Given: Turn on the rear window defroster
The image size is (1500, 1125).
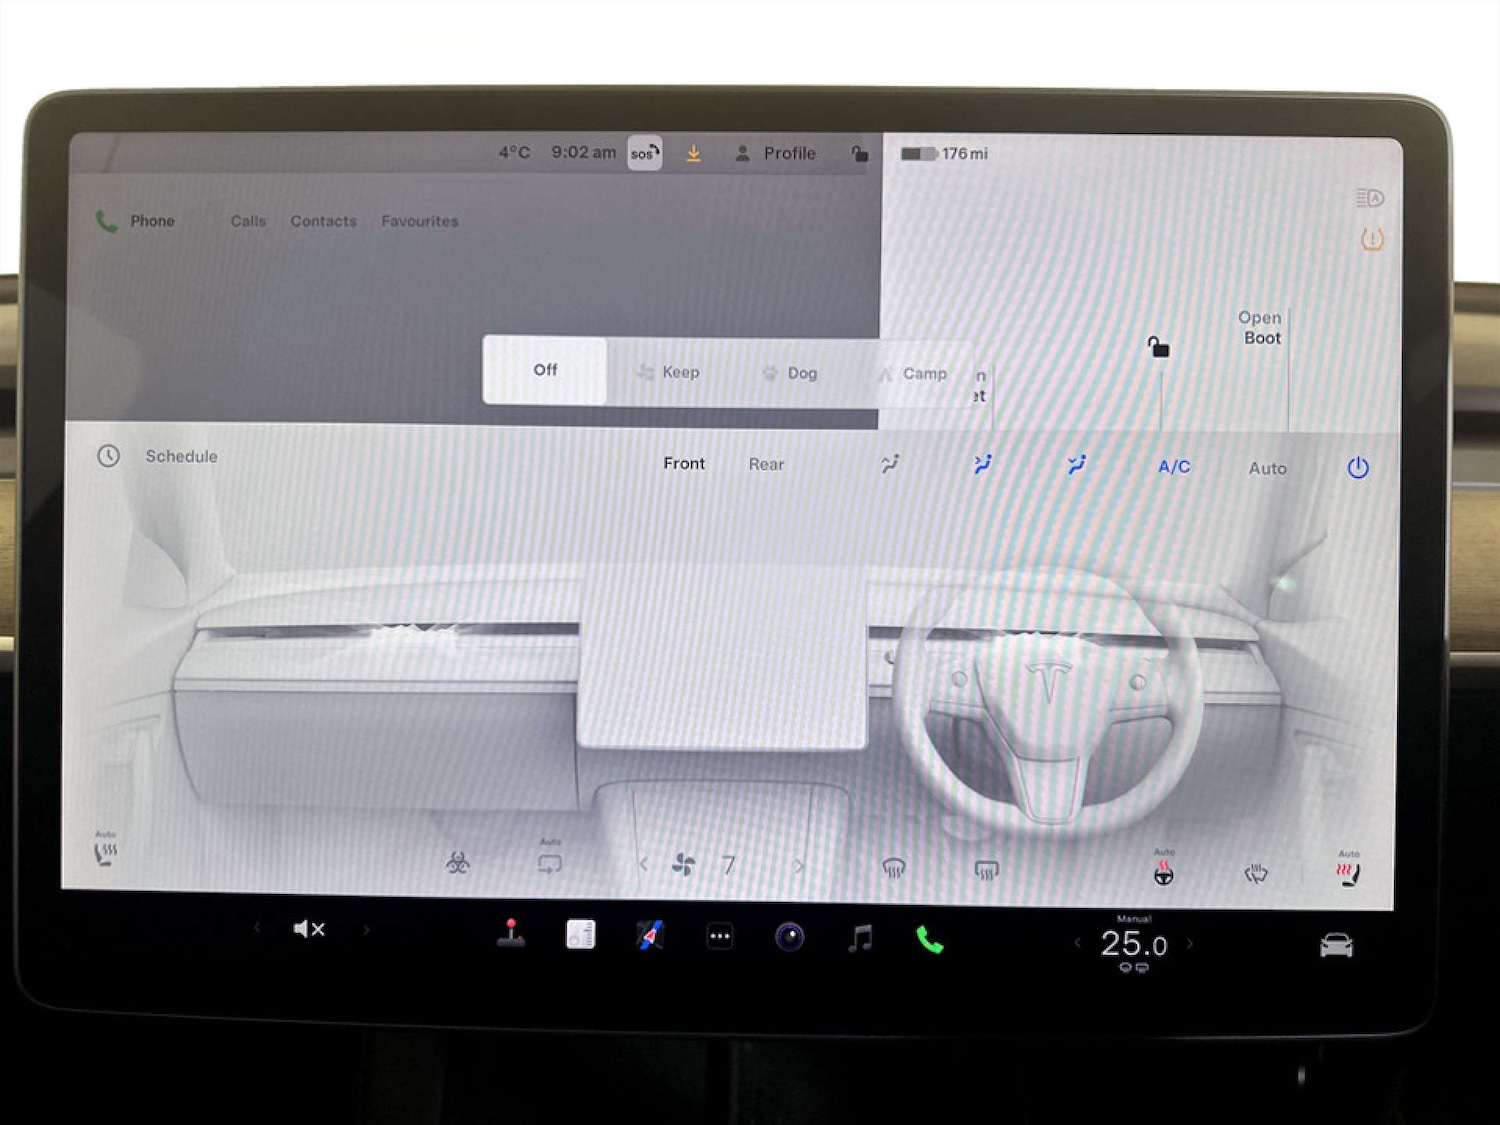Looking at the screenshot, I should pyautogui.click(x=985, y=870).
